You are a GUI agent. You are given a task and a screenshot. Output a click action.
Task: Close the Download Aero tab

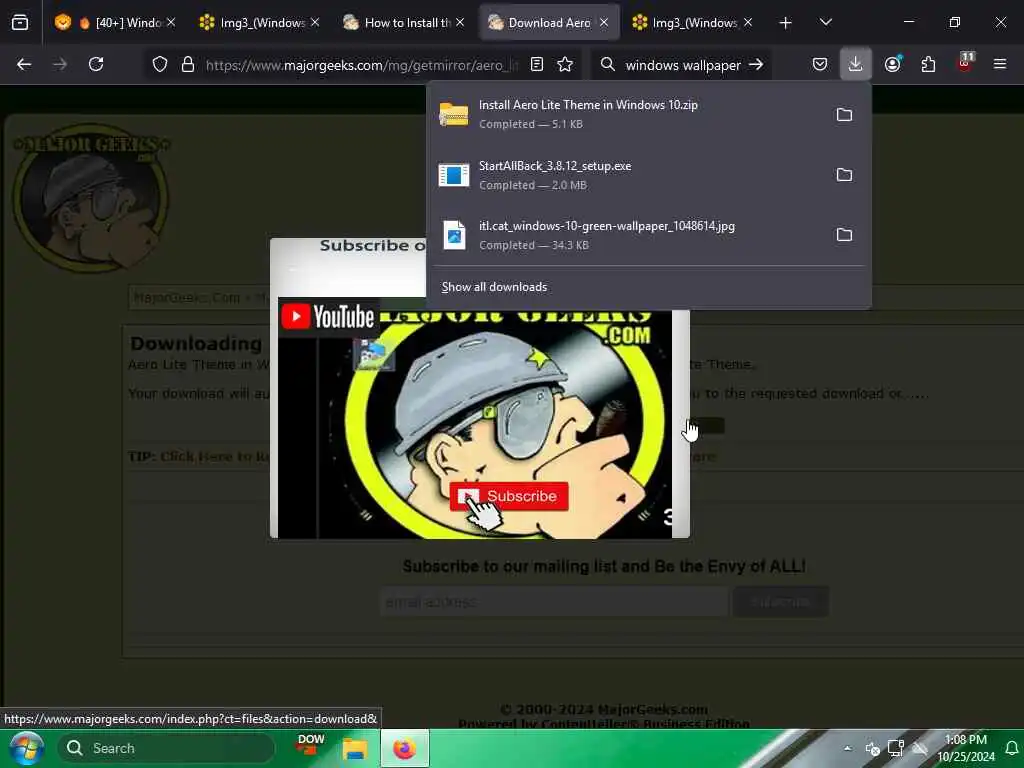point(604,23)
